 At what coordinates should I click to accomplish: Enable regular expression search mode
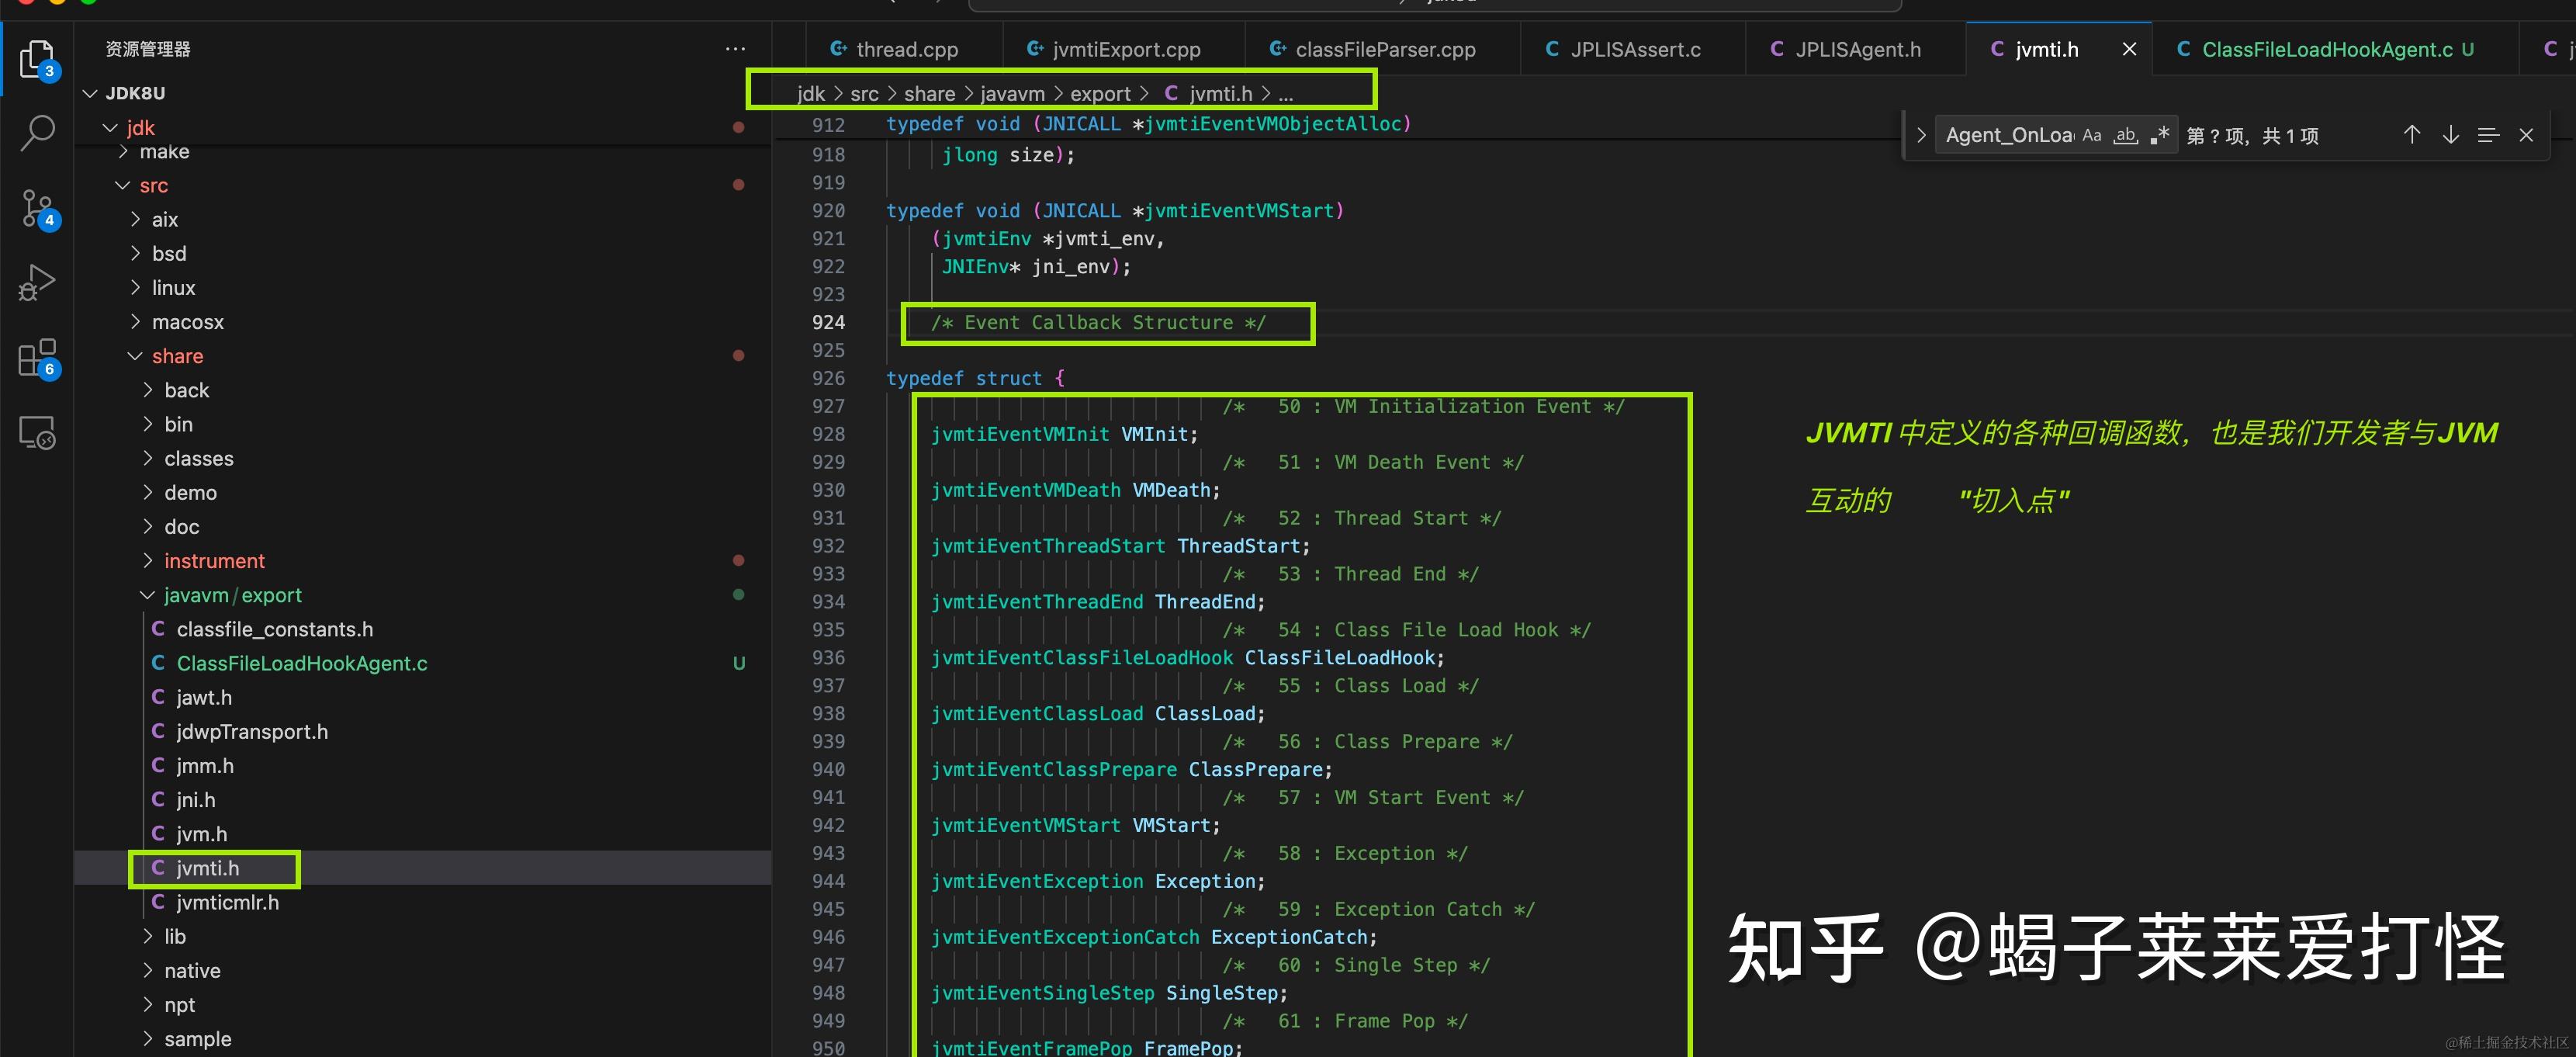[x=2159, y=134]
